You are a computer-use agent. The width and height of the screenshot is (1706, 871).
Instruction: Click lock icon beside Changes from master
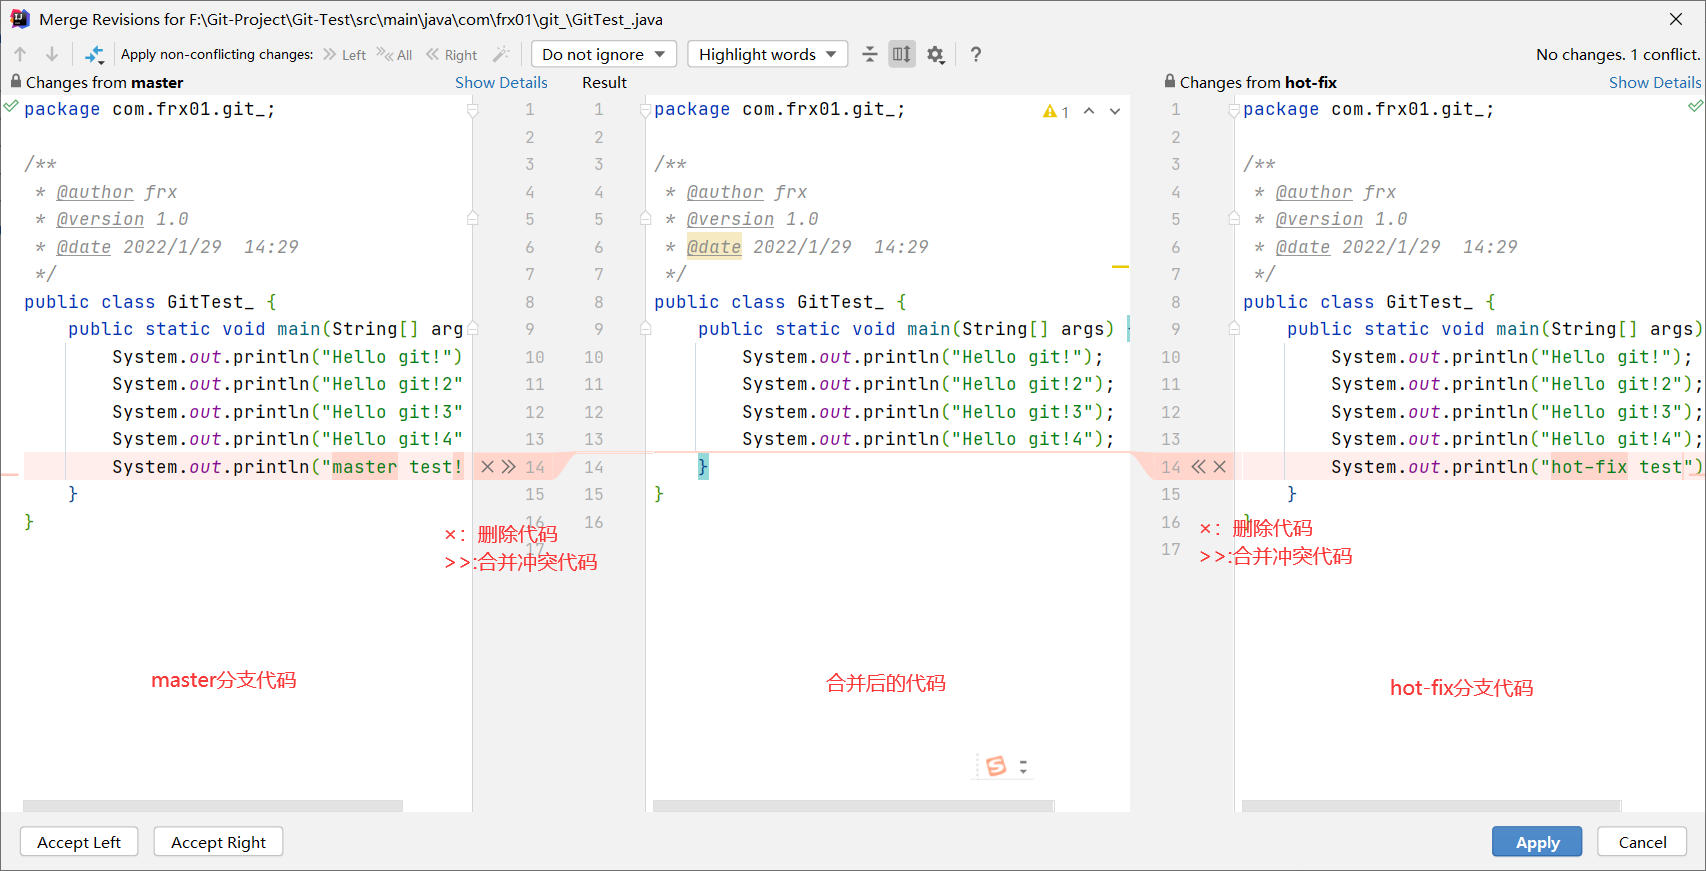coord(15,81)
